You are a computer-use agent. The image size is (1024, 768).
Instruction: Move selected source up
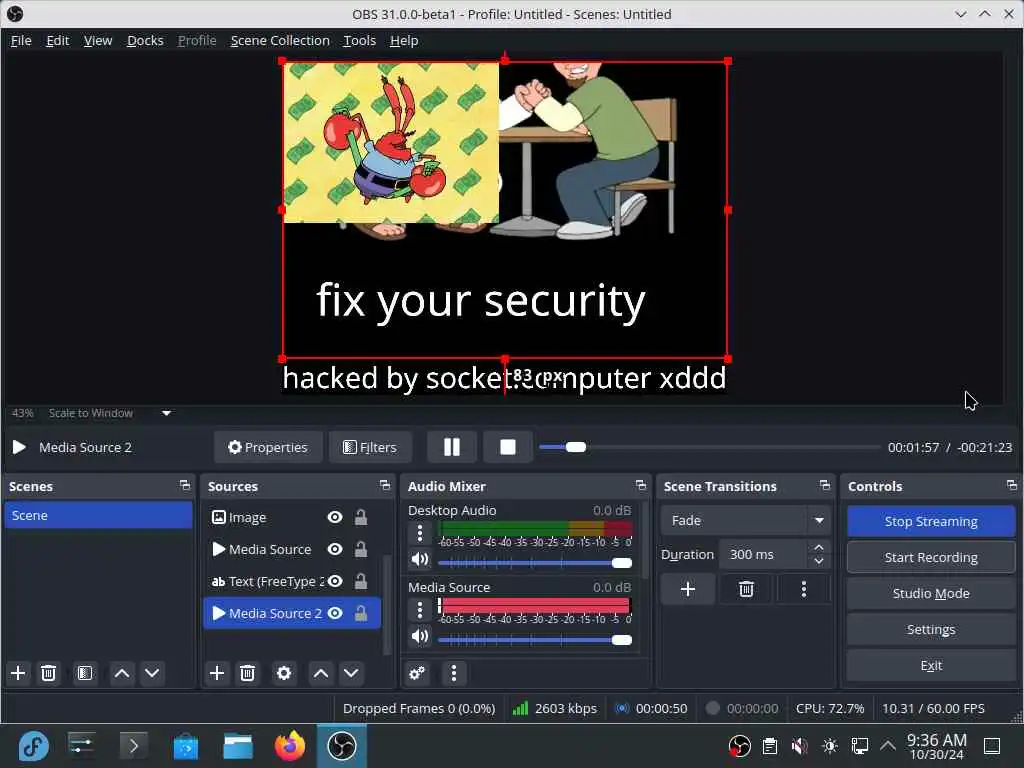click(321, 673)
